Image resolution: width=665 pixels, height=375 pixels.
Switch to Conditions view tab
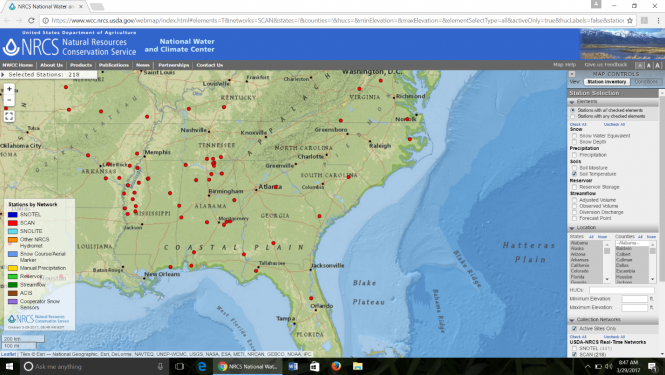coord(646,81)
